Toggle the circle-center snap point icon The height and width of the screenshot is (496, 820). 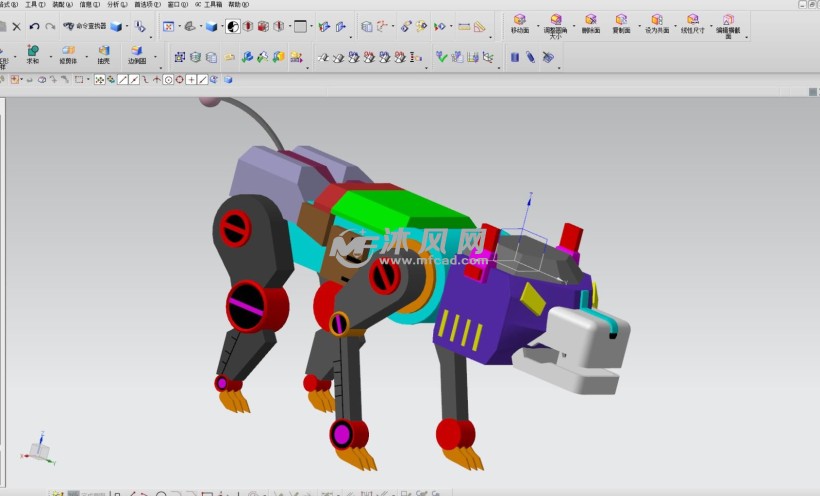point(167,79)
